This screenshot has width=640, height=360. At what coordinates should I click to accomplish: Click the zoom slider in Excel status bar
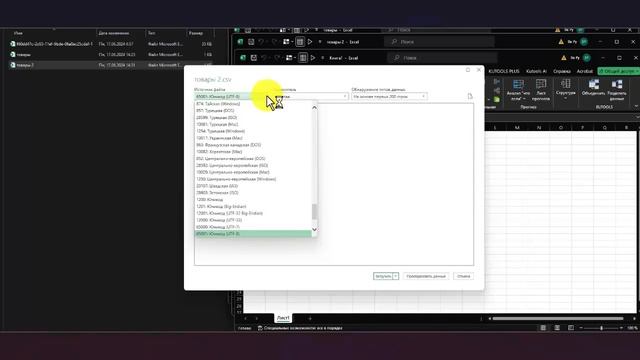pos(601,328)
